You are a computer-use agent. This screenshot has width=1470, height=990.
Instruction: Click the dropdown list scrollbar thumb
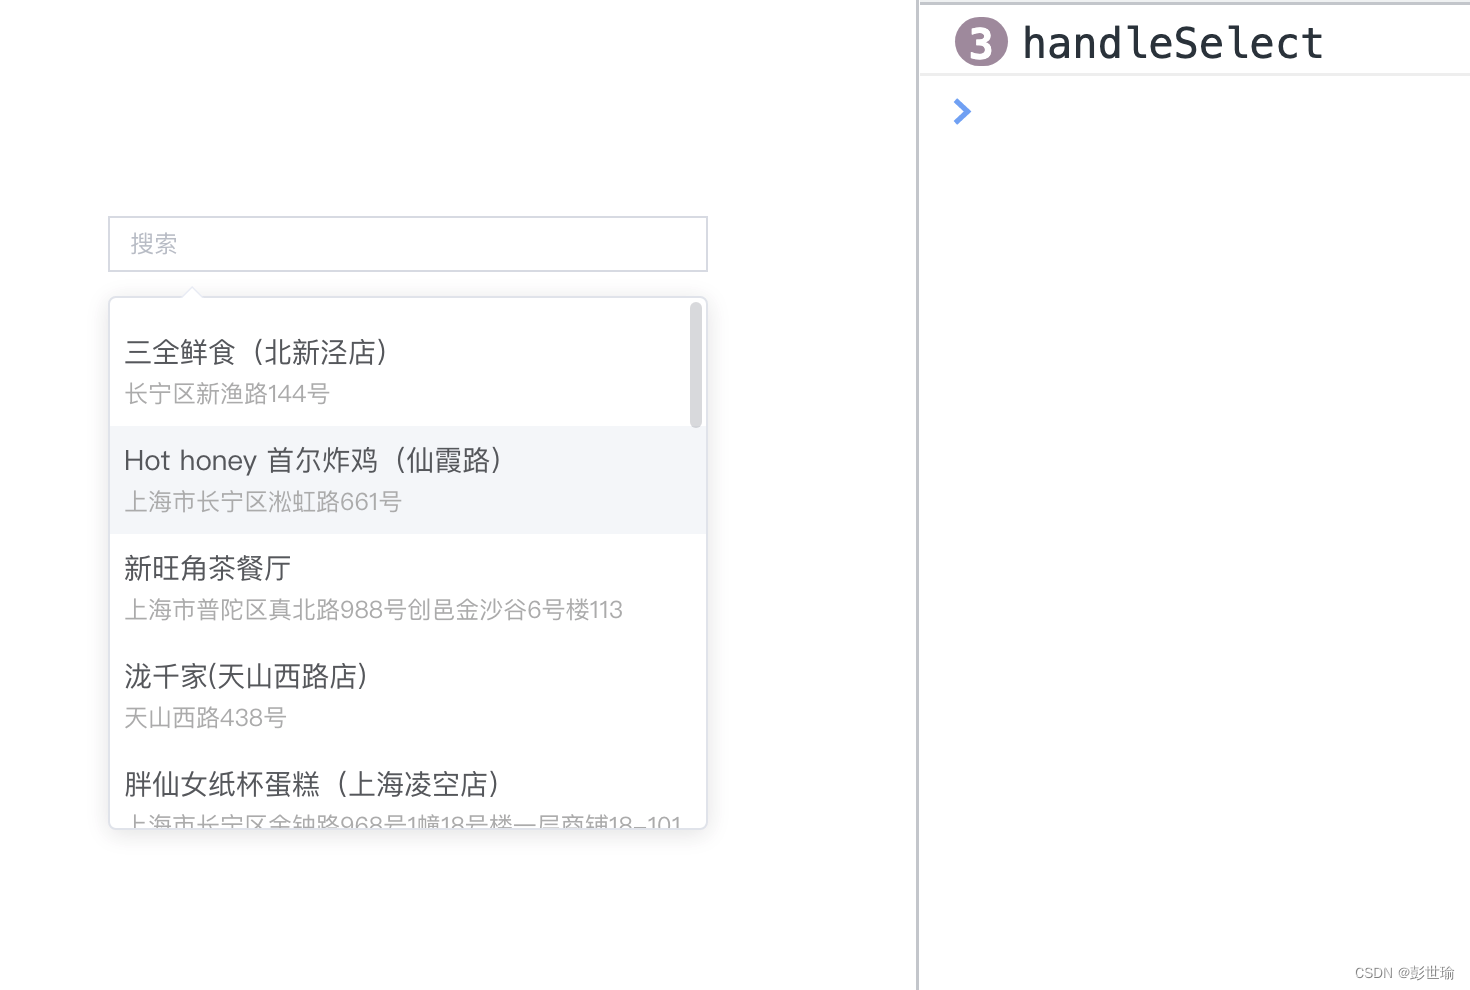(x=696, y=365)
